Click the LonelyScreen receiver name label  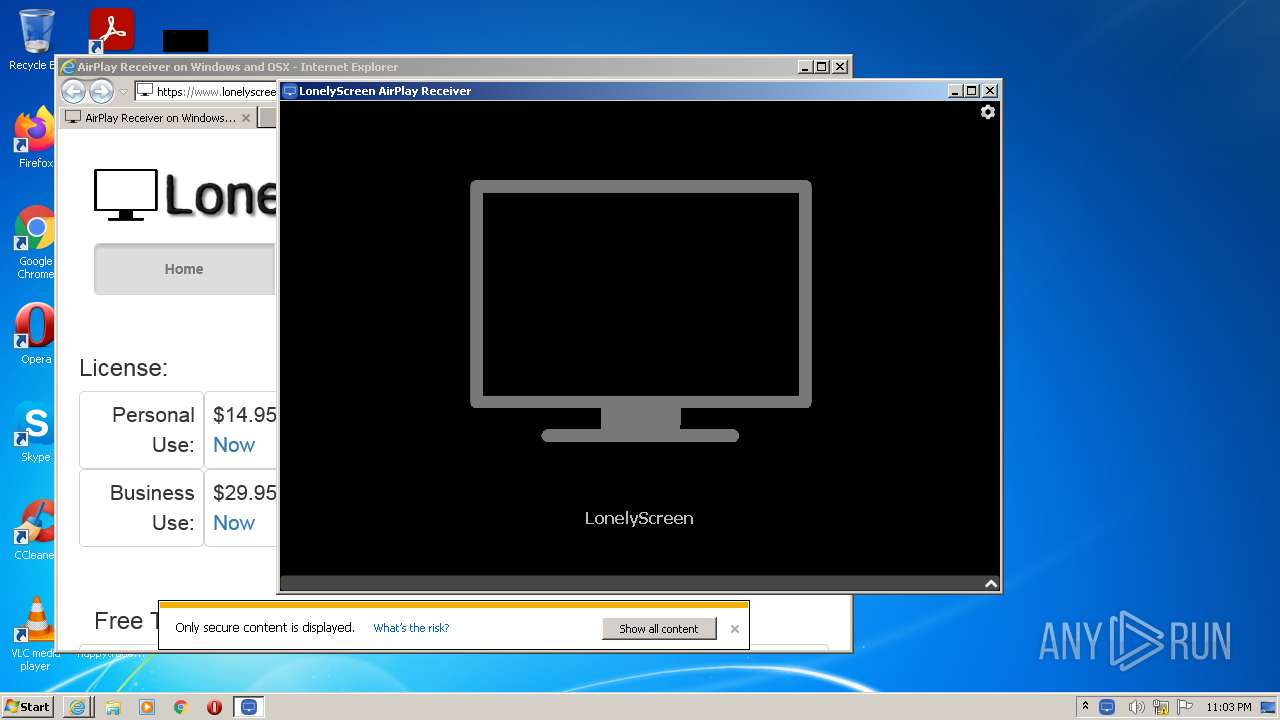(639, 518)
